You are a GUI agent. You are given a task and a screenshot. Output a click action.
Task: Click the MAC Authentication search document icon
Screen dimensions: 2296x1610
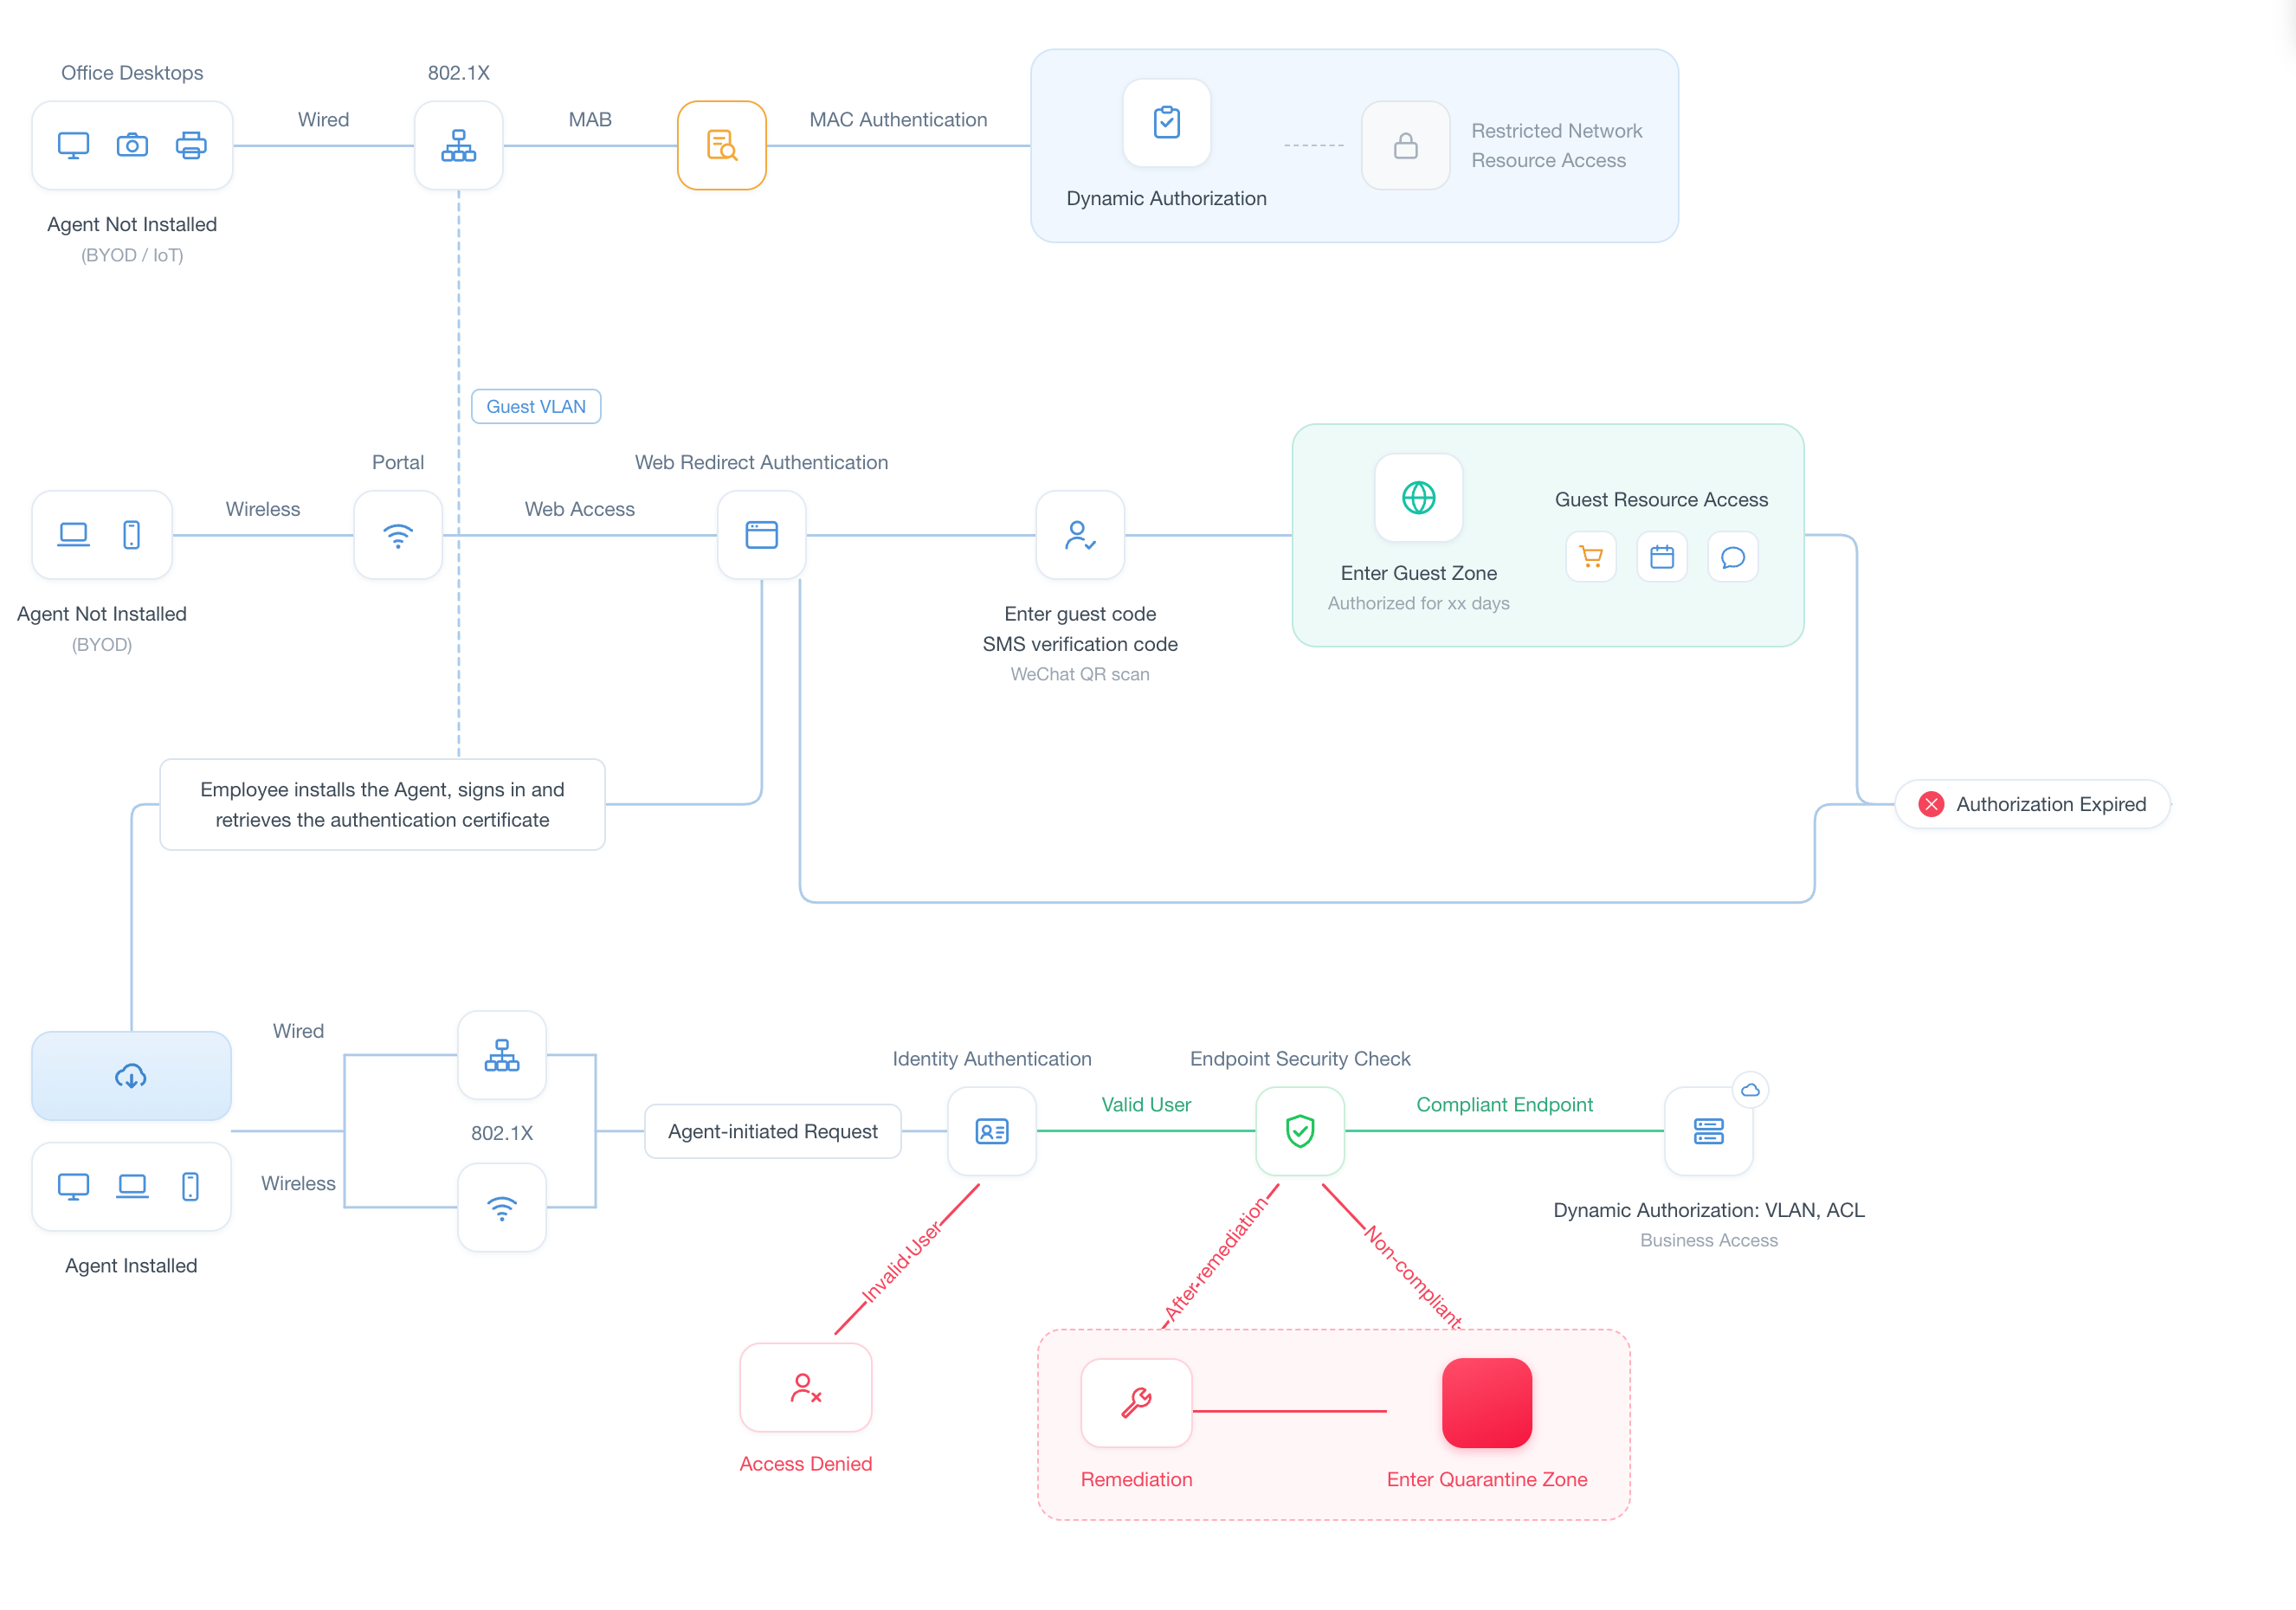pyautogui.click(x=721, y=146)
